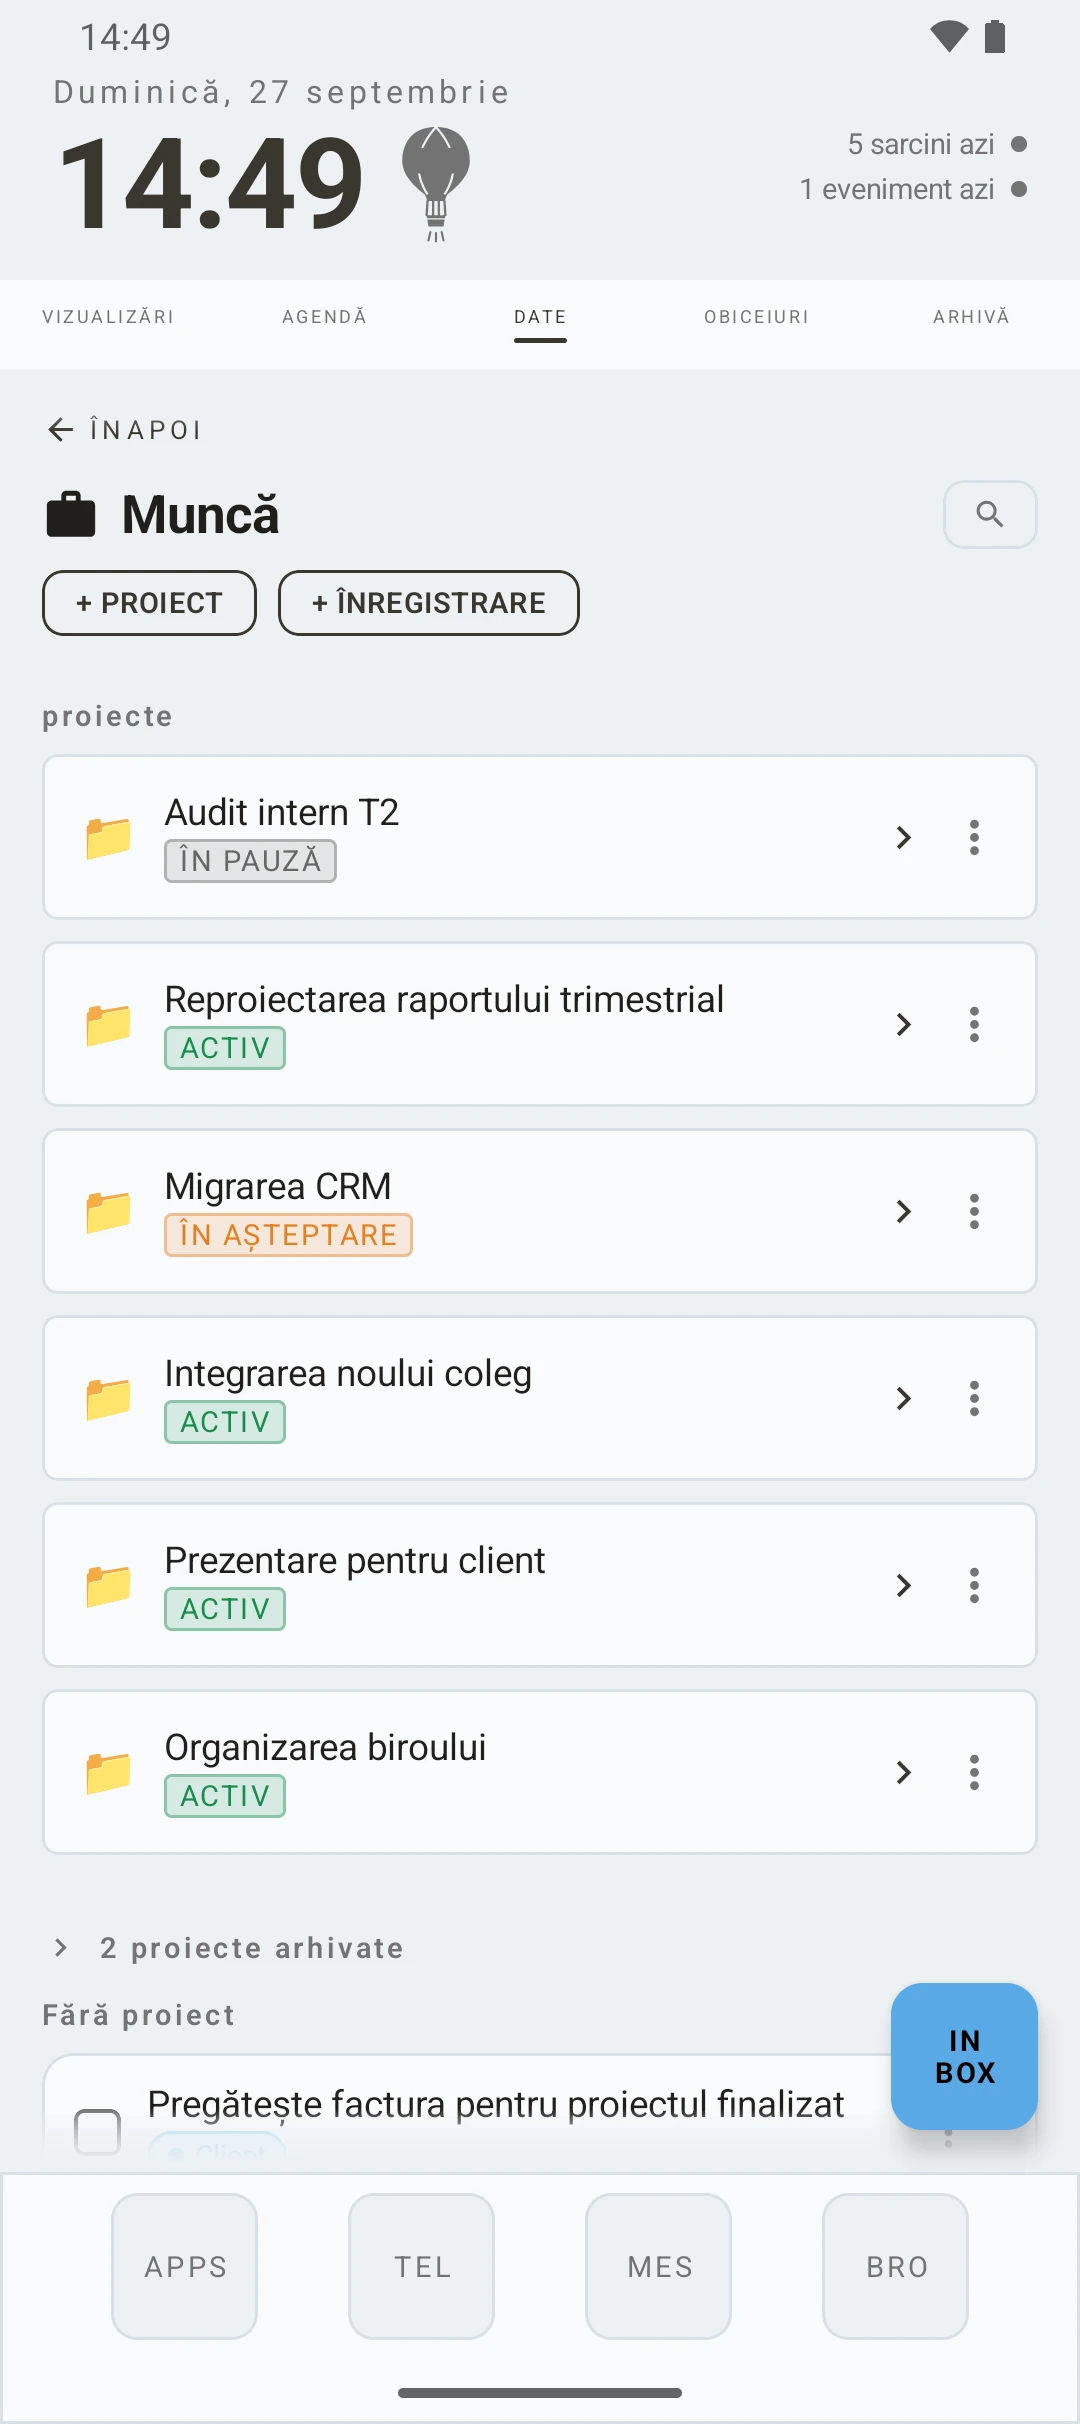Open the blue INBOX button
The height and width of the screenshot is (2424, 1080).
964,2056
